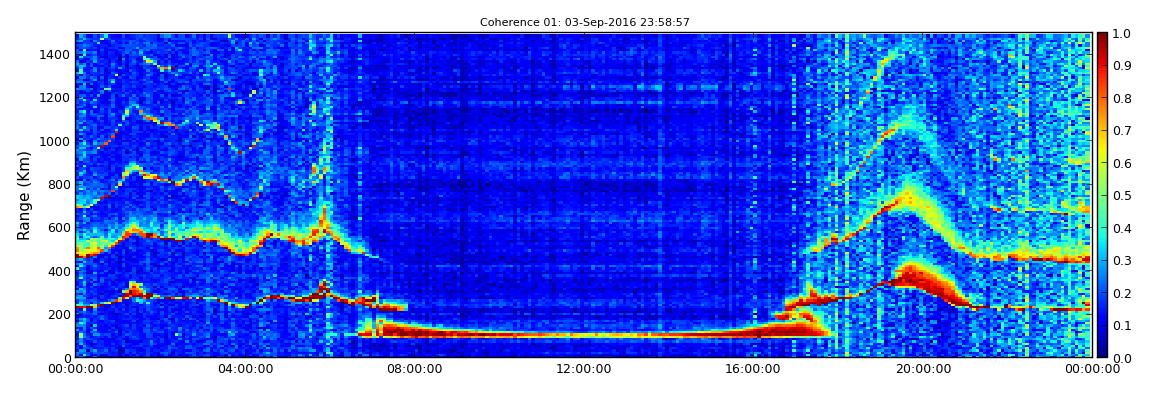The height and width of the screenshot is (407, 1150).
Task: Click the green middle of the colorbar
Action: pyautogui.click(x=1104, y=195)
